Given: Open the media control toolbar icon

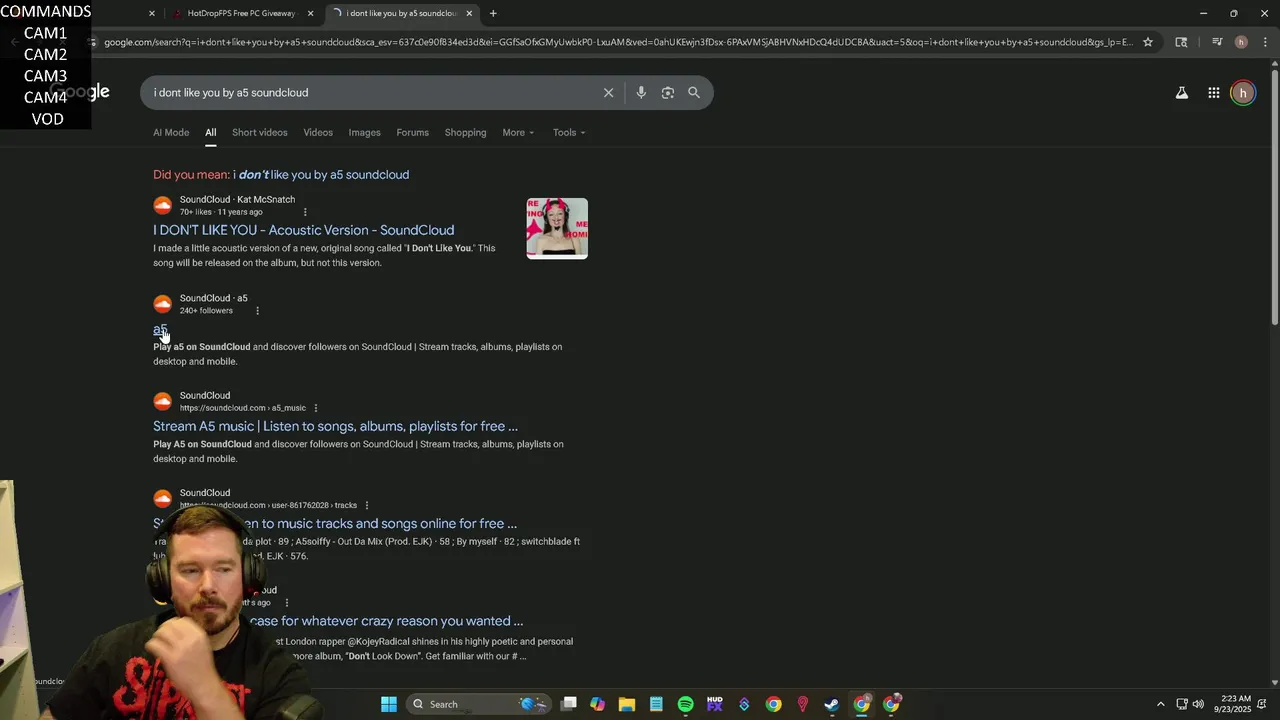Looking at the screenshot, I should click(x=1216, y=42).
